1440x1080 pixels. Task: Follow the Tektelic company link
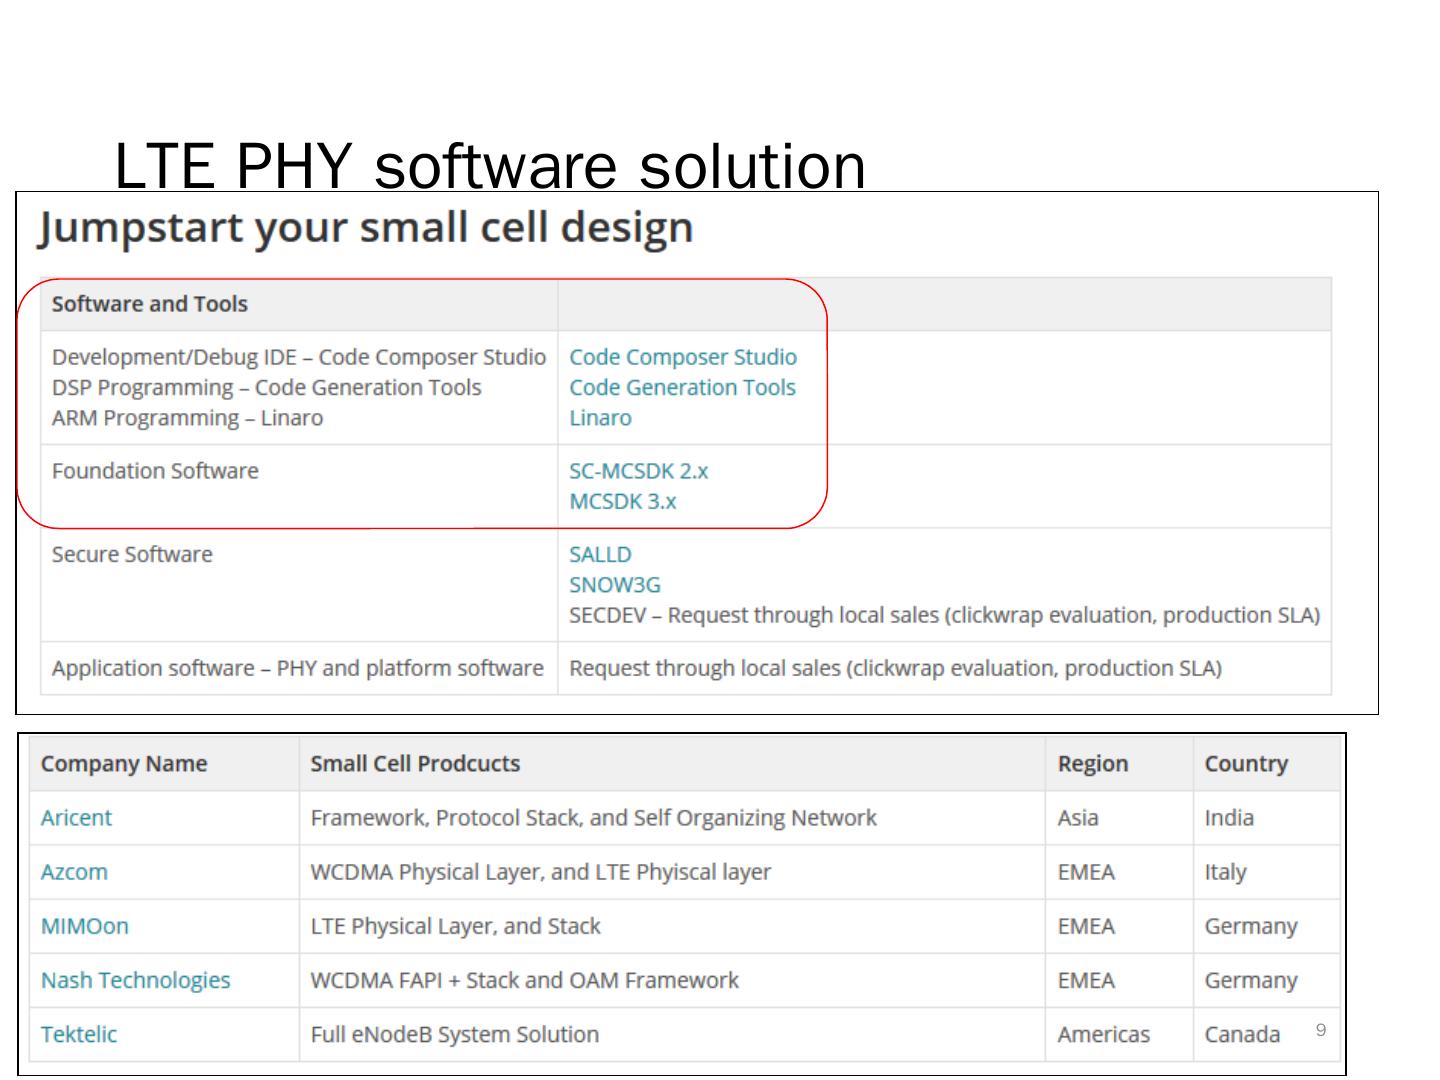click(x=78, y=1034)
